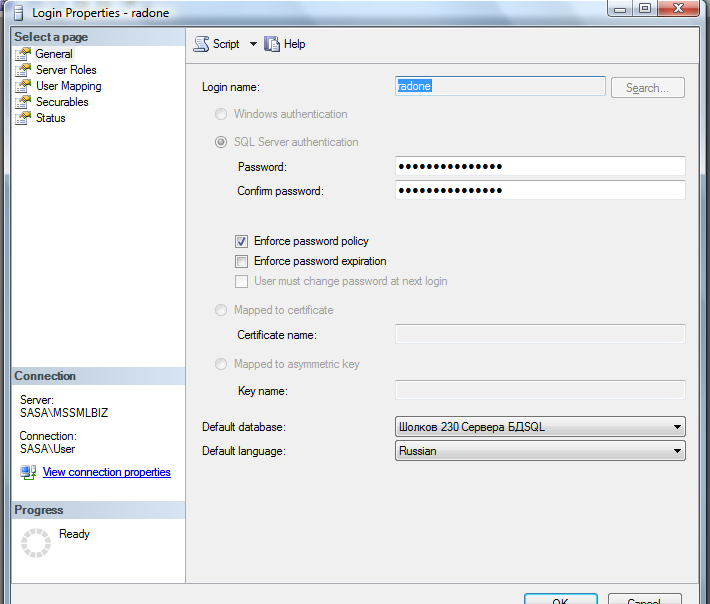The image size is (710, 604).
Task: Click the Ready status text
Action: click(x=74, y=534)
